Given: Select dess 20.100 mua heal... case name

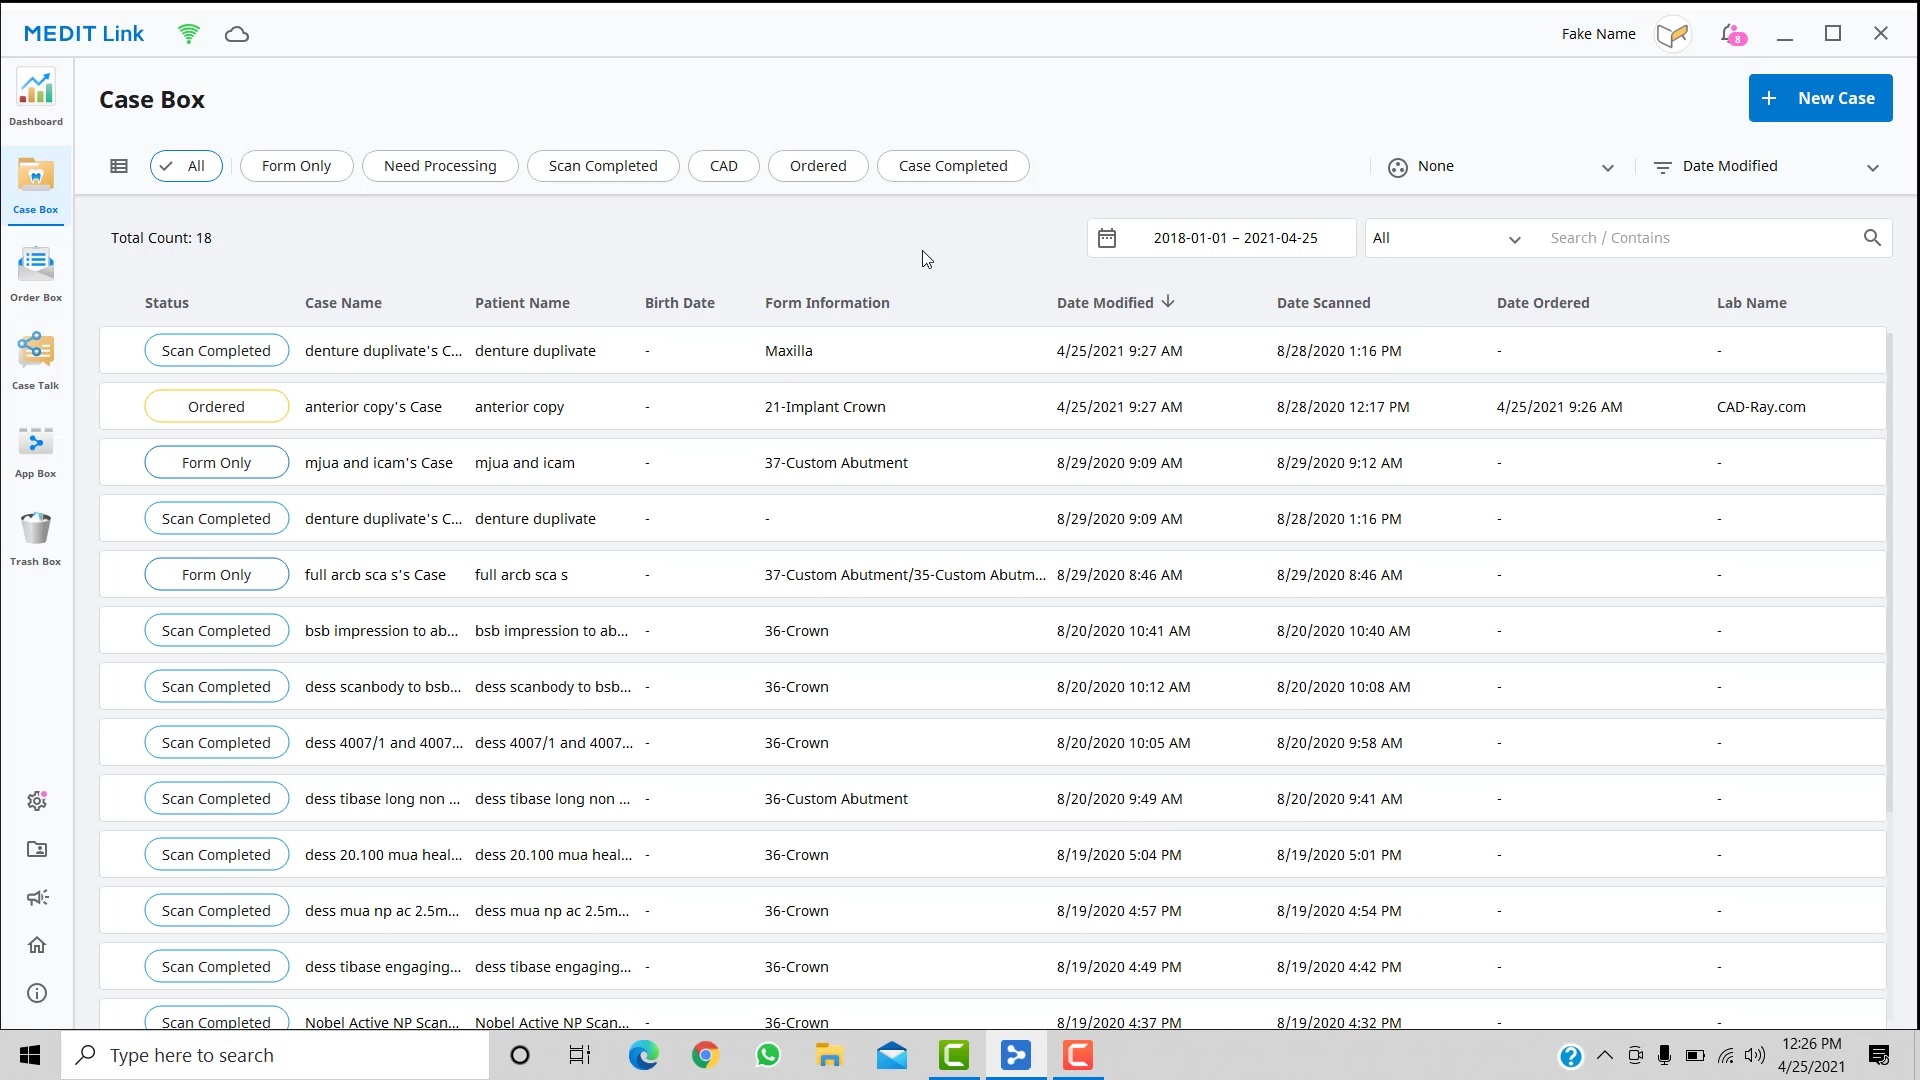Looking at the screenshot, I should (x=383, y=855).
